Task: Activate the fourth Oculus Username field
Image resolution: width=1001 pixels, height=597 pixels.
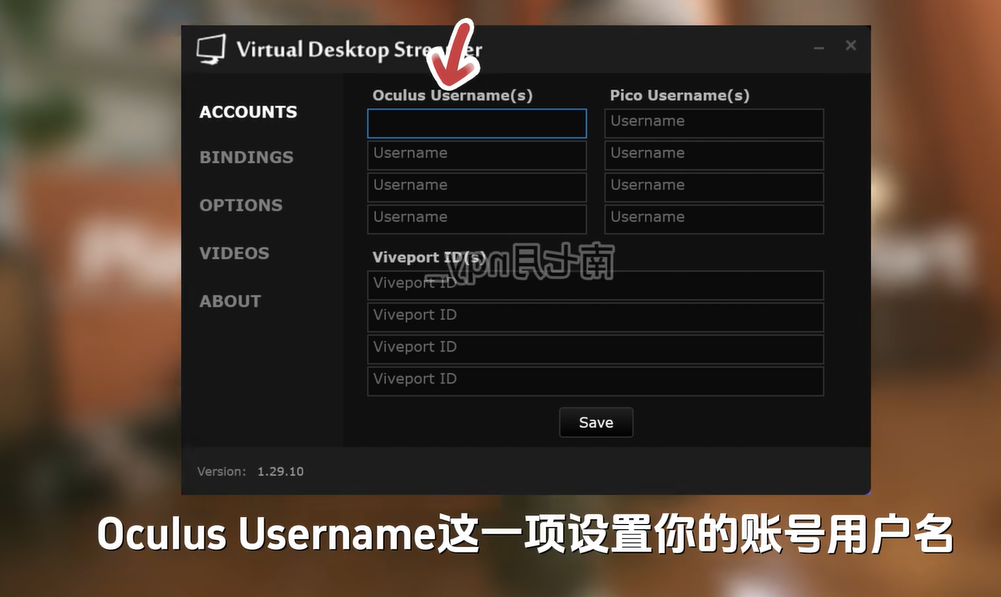Action: [x=477, y=219]
